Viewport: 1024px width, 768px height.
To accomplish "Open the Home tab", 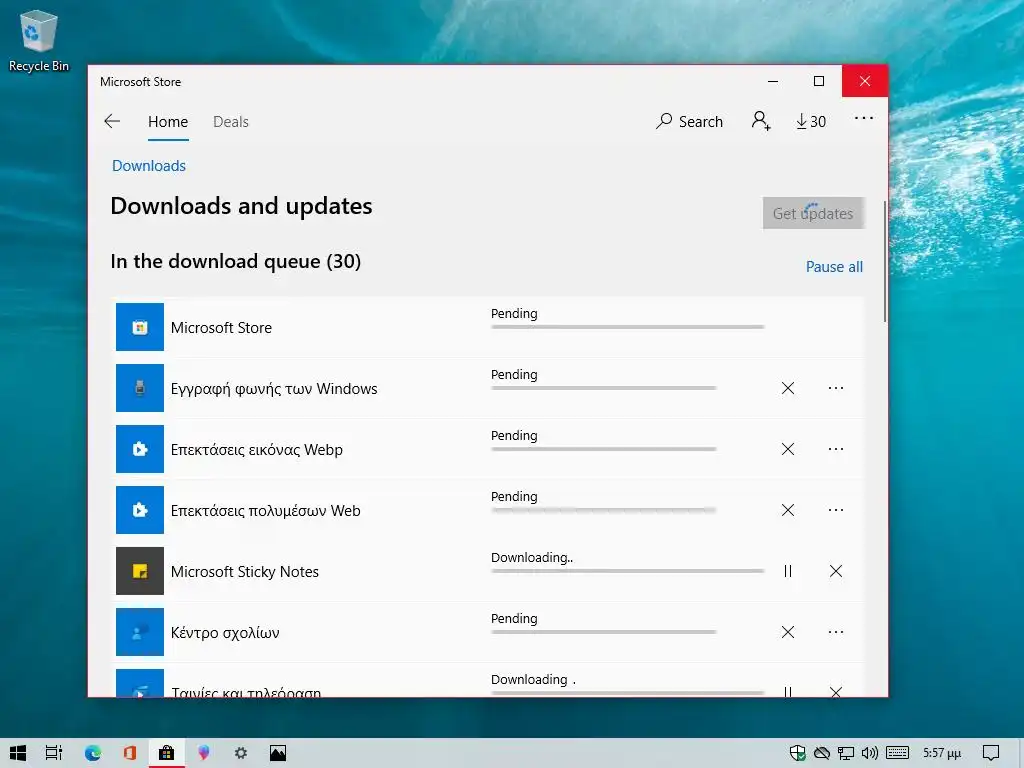I will pyautogui.click(x=168, y=122).
